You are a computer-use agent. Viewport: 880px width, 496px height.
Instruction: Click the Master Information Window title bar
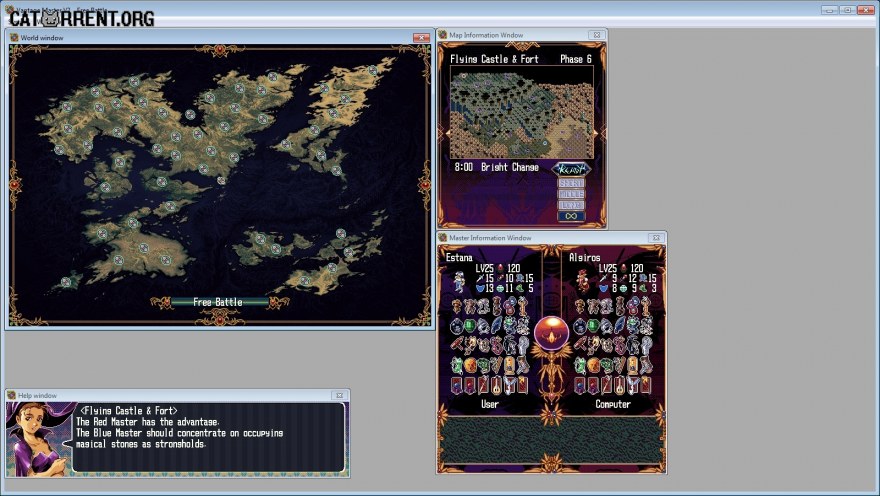coord(551,238)
